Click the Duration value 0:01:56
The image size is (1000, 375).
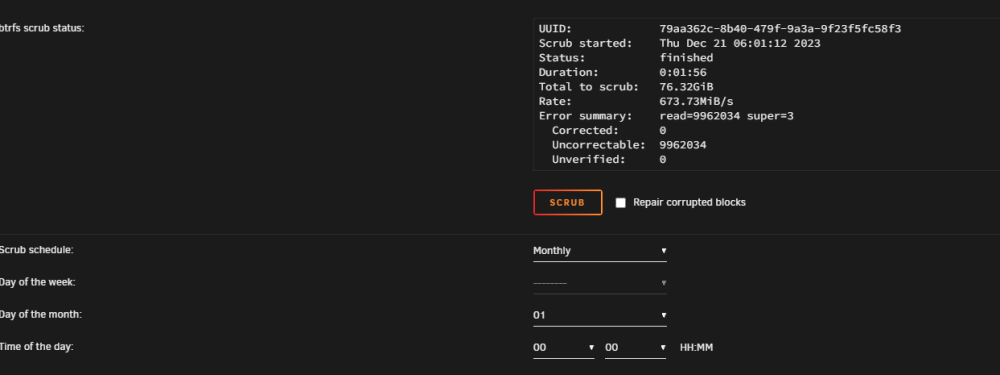pos(683,73)
